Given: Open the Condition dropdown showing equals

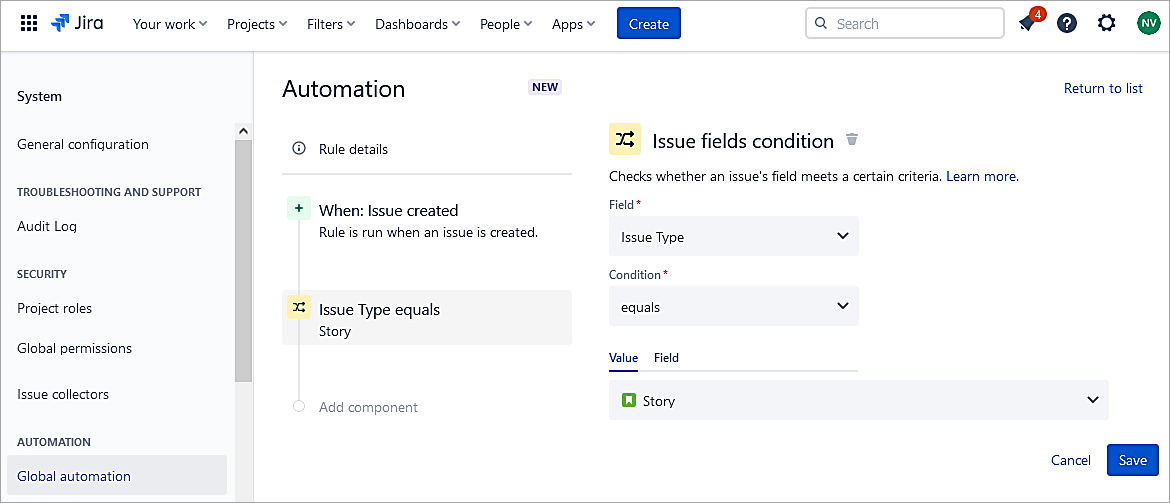Looking at the screenshot, I should (733, 307).
